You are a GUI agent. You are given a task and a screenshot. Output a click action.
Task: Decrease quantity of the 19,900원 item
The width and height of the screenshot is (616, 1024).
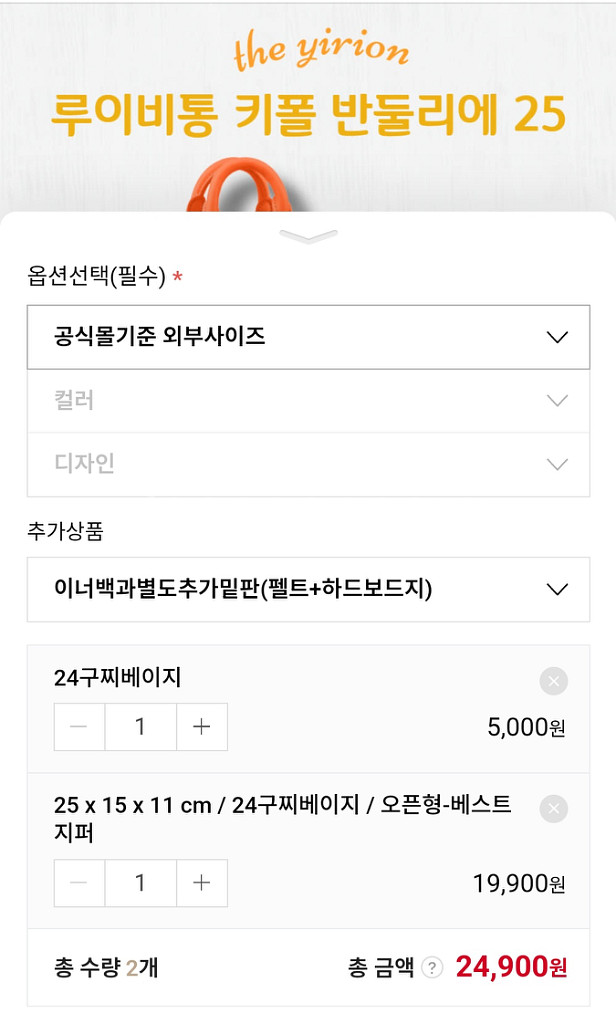[80, 883]
